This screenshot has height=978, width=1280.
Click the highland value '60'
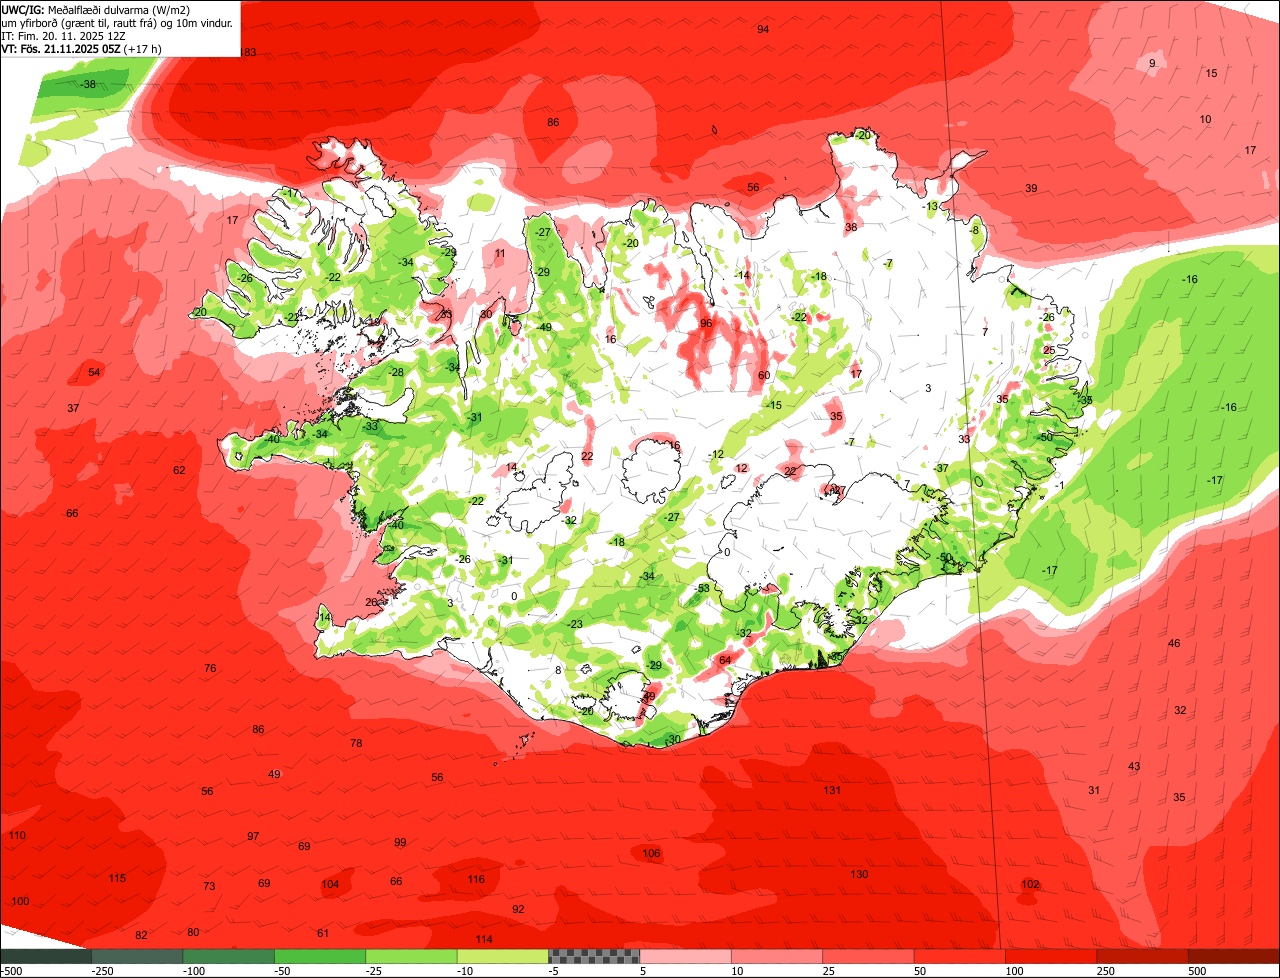click(764, 375)
